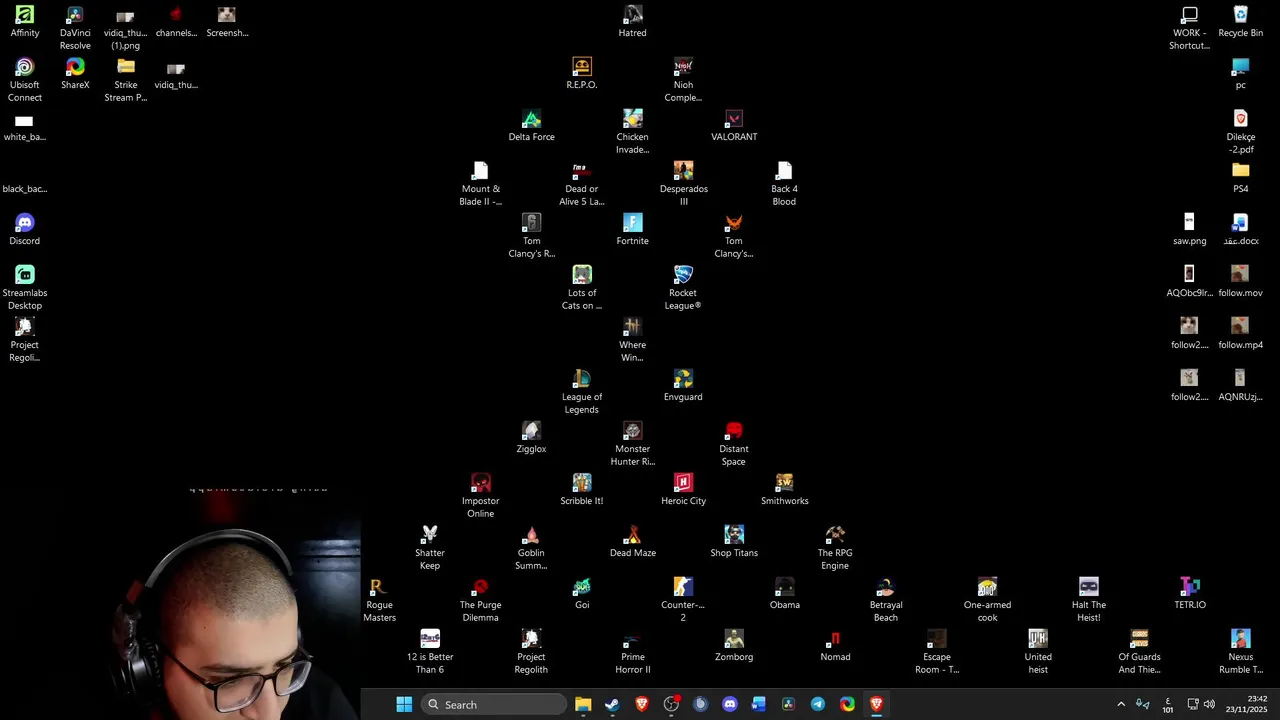1280x720 pixels.
Task: Open the Distant Space shortcut
Action: (x=734, y=444)
